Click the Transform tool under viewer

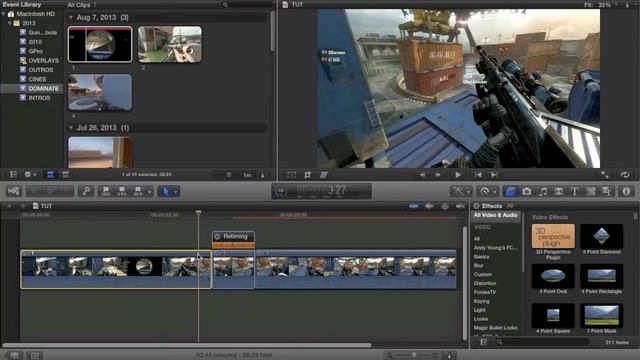coord(291,175)
